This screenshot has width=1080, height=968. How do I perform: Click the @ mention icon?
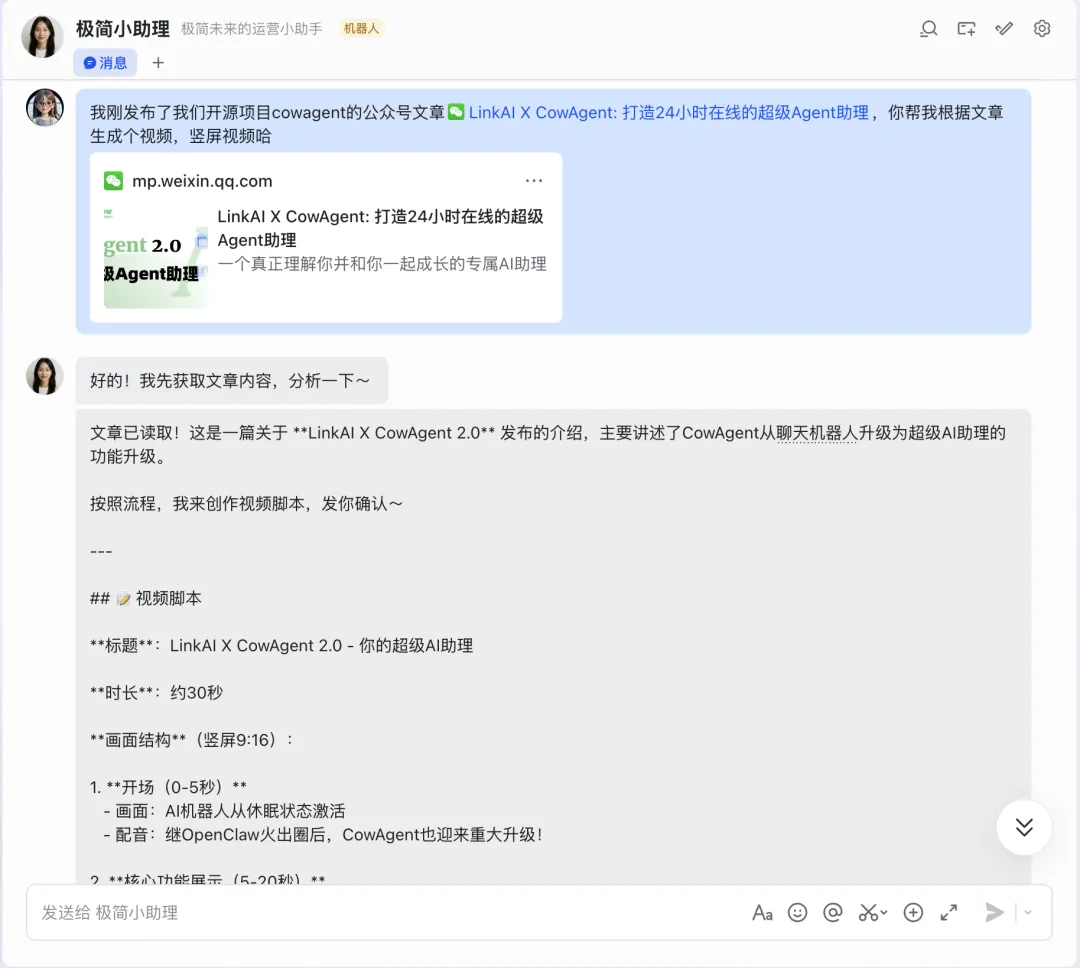coord(832,912)
